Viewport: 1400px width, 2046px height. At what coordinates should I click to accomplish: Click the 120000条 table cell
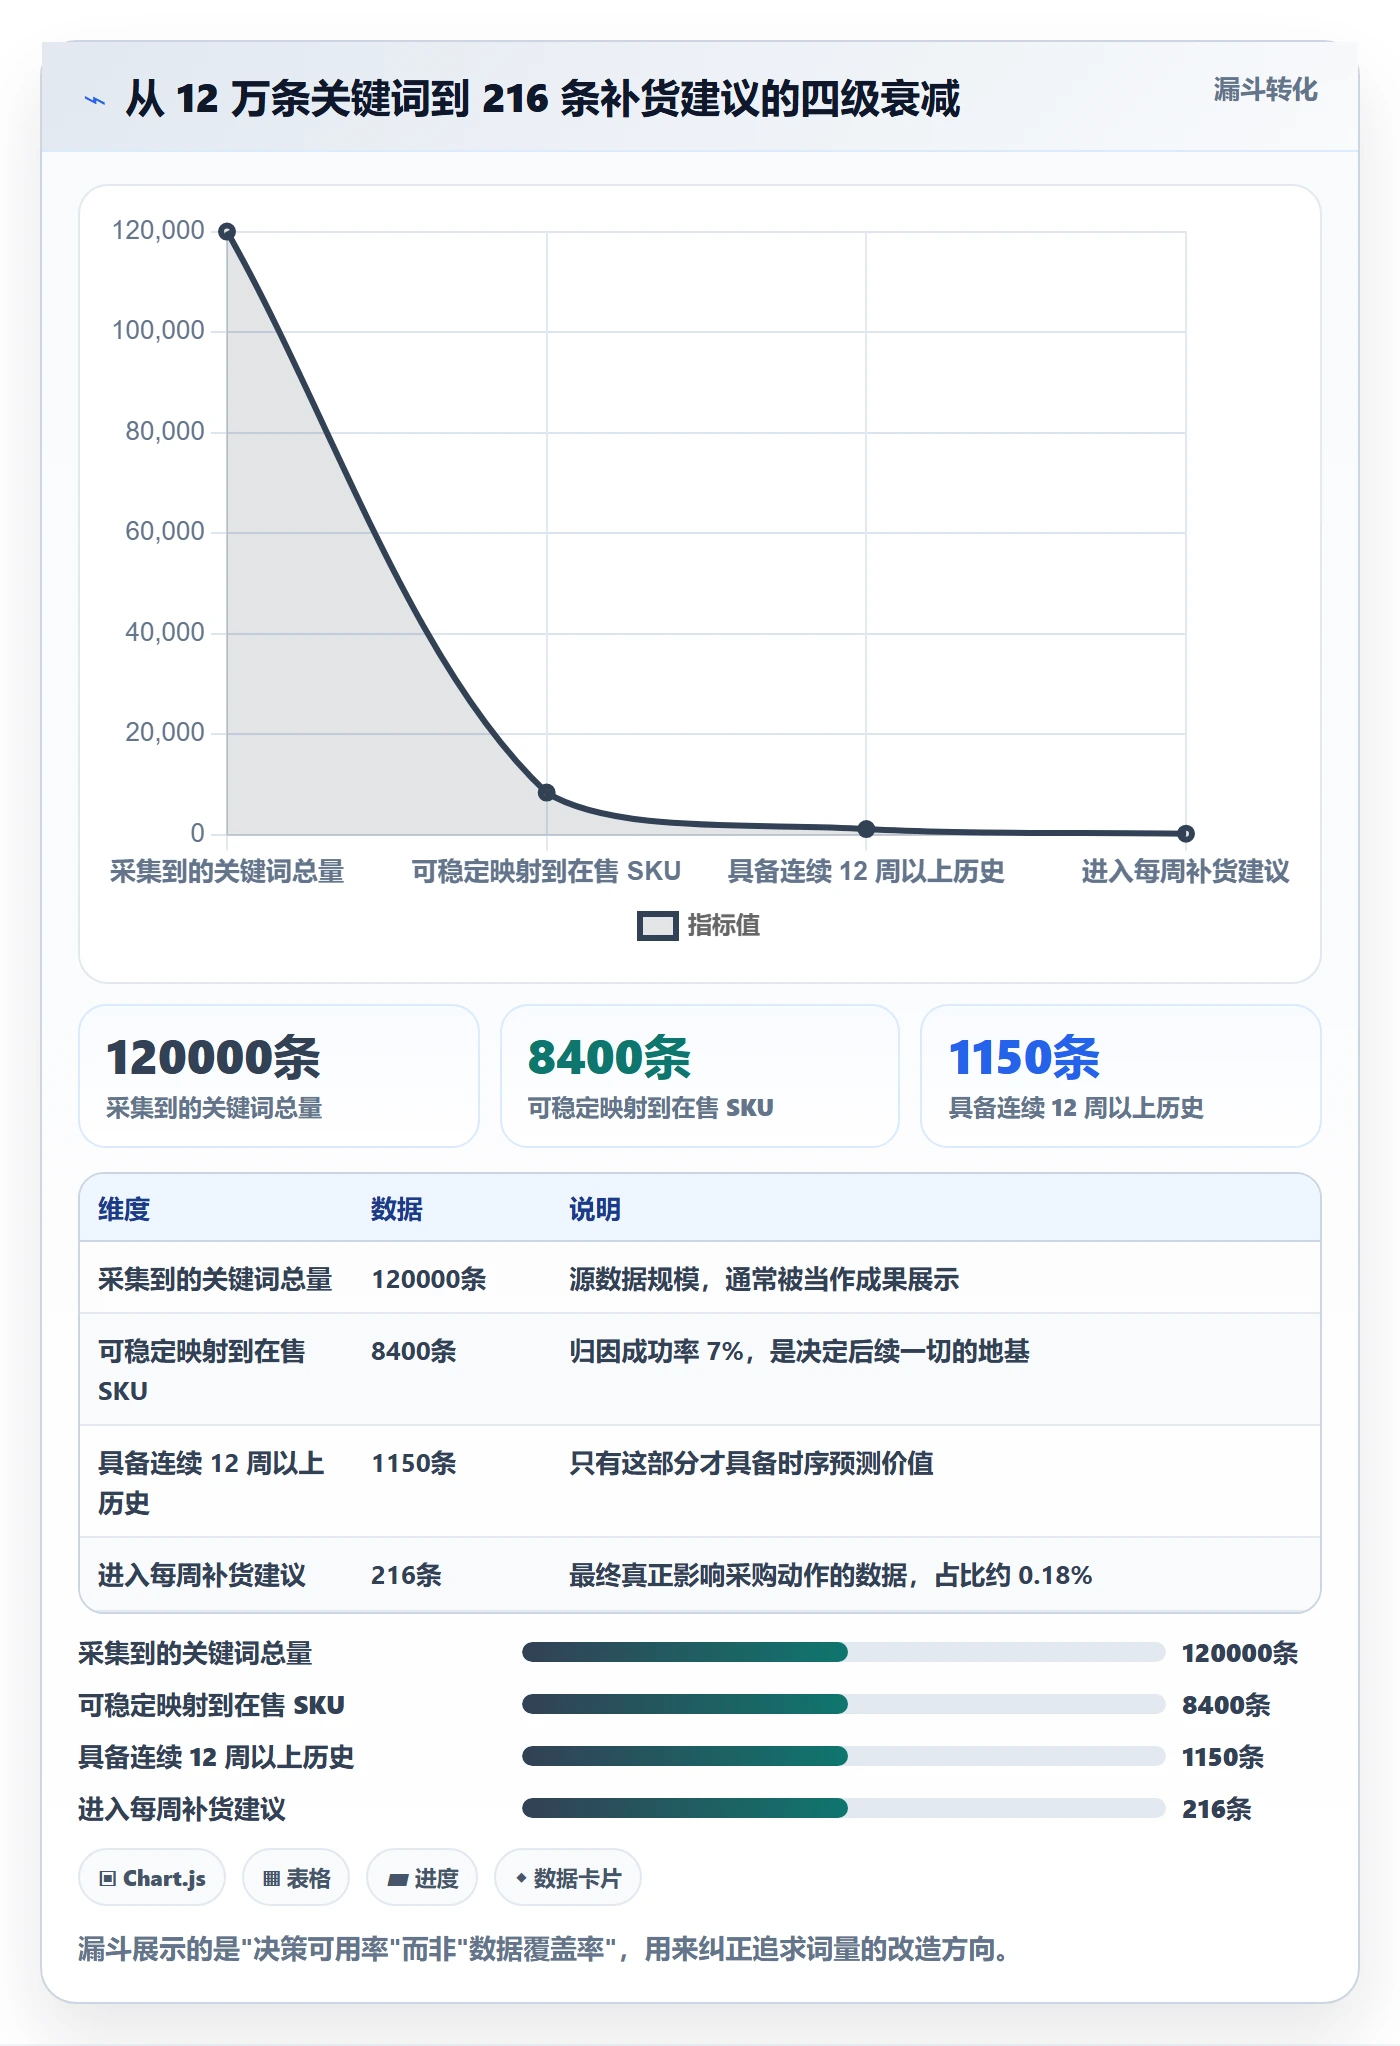(429, 1279)
